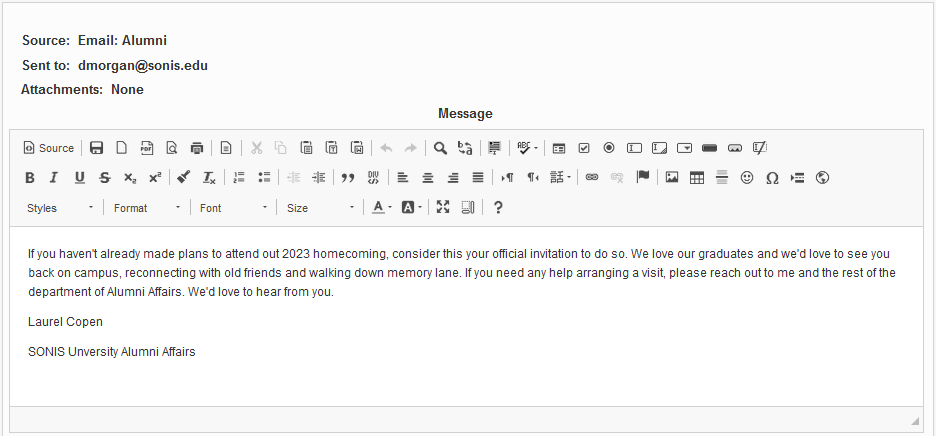The image size is (936, 436).
Task: Click the Save icon in editor toolbar
Action: [x=96, y=148]
